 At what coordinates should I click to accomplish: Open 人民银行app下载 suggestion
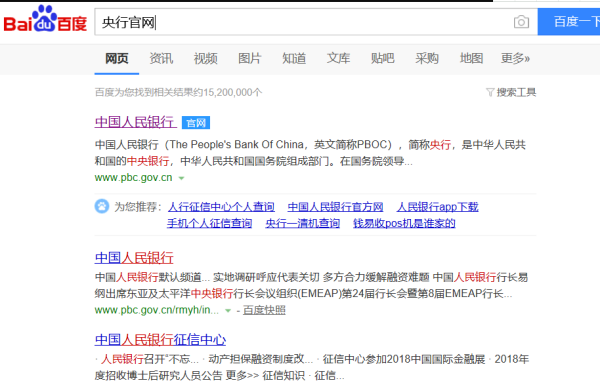click(438, 207)
